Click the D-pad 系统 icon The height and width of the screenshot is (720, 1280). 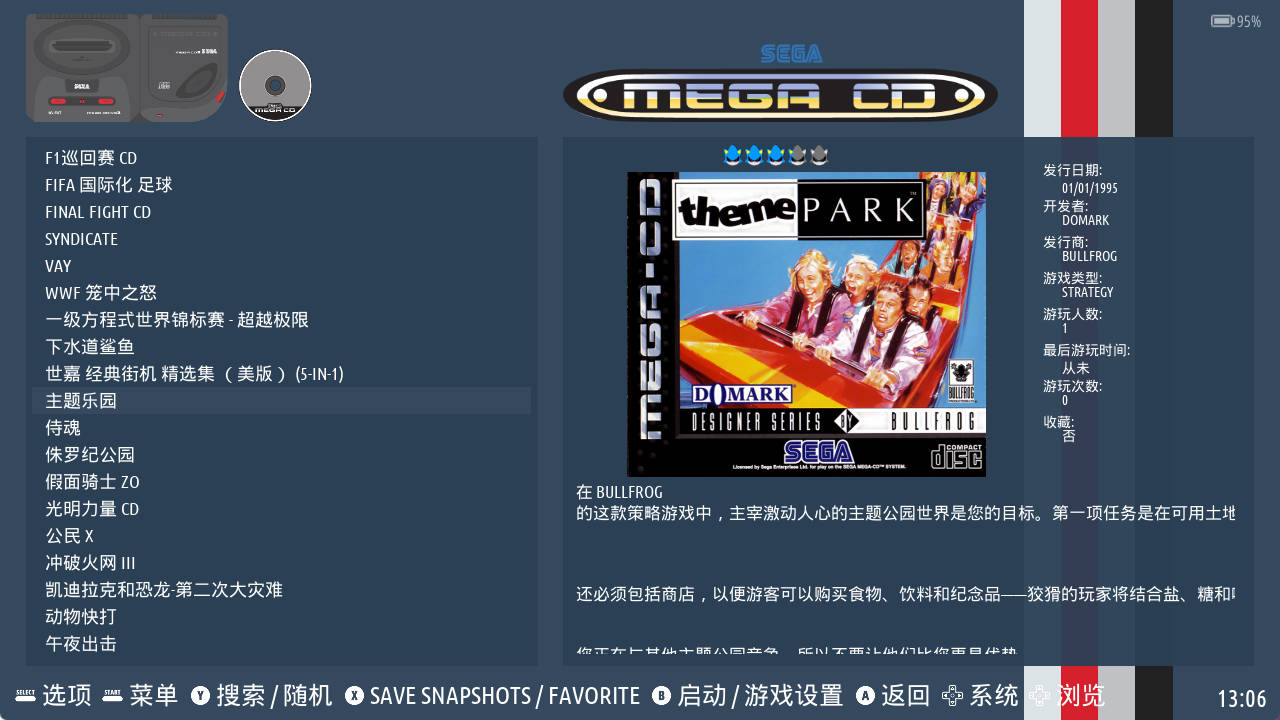953,695
